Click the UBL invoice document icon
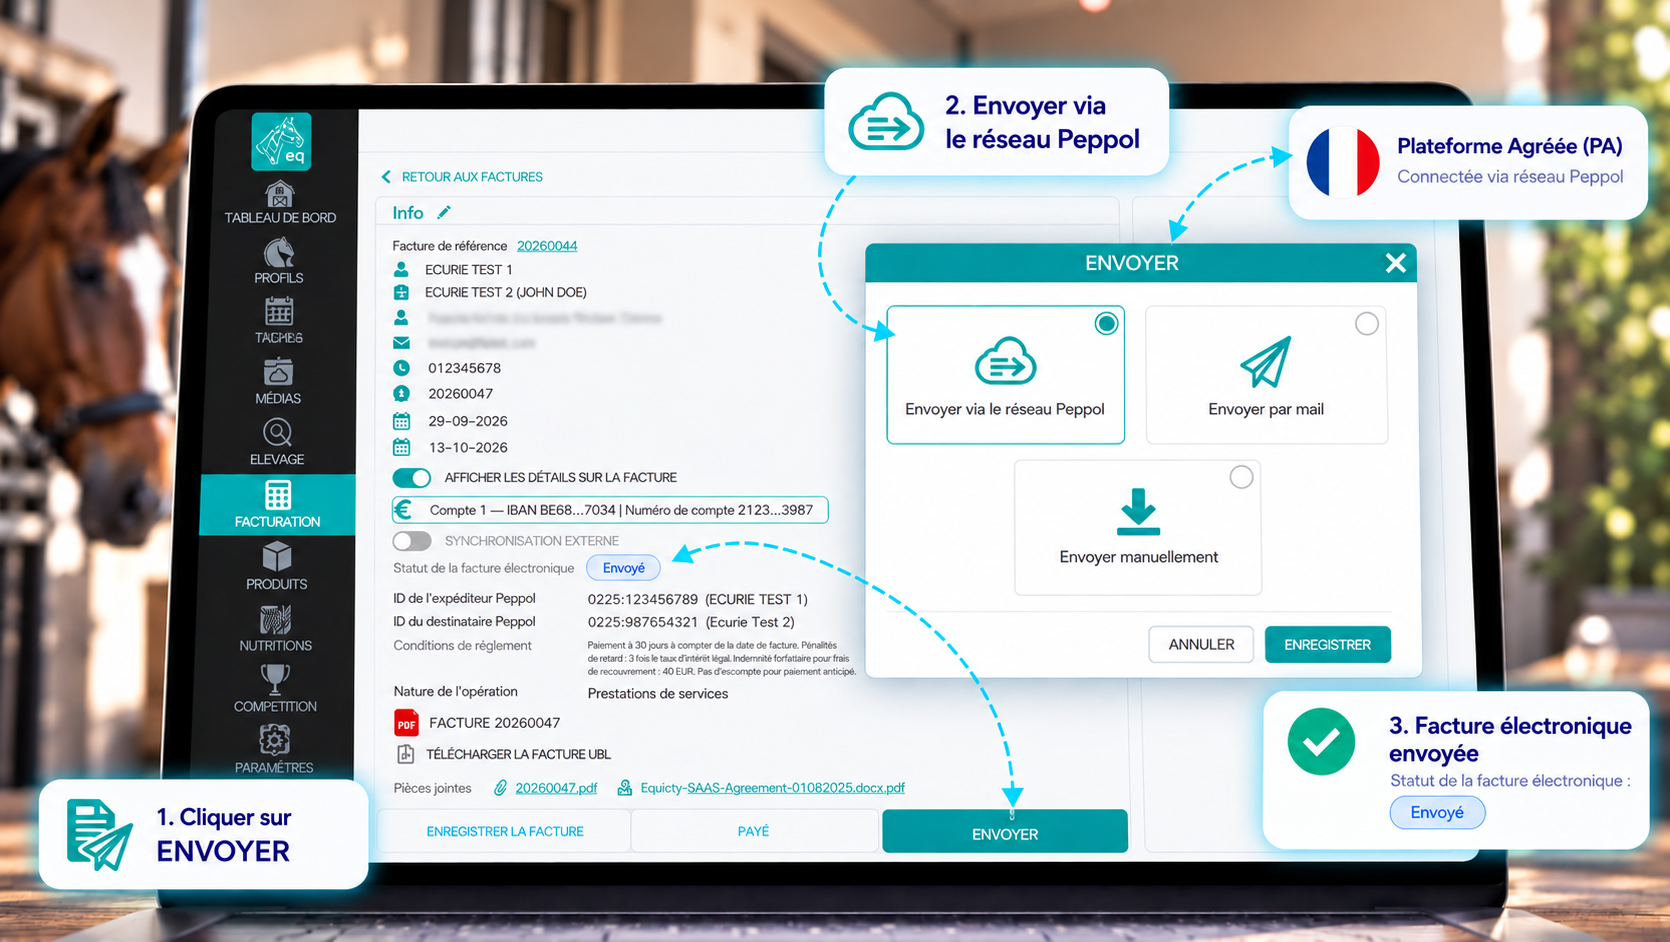 pos(405,754)
